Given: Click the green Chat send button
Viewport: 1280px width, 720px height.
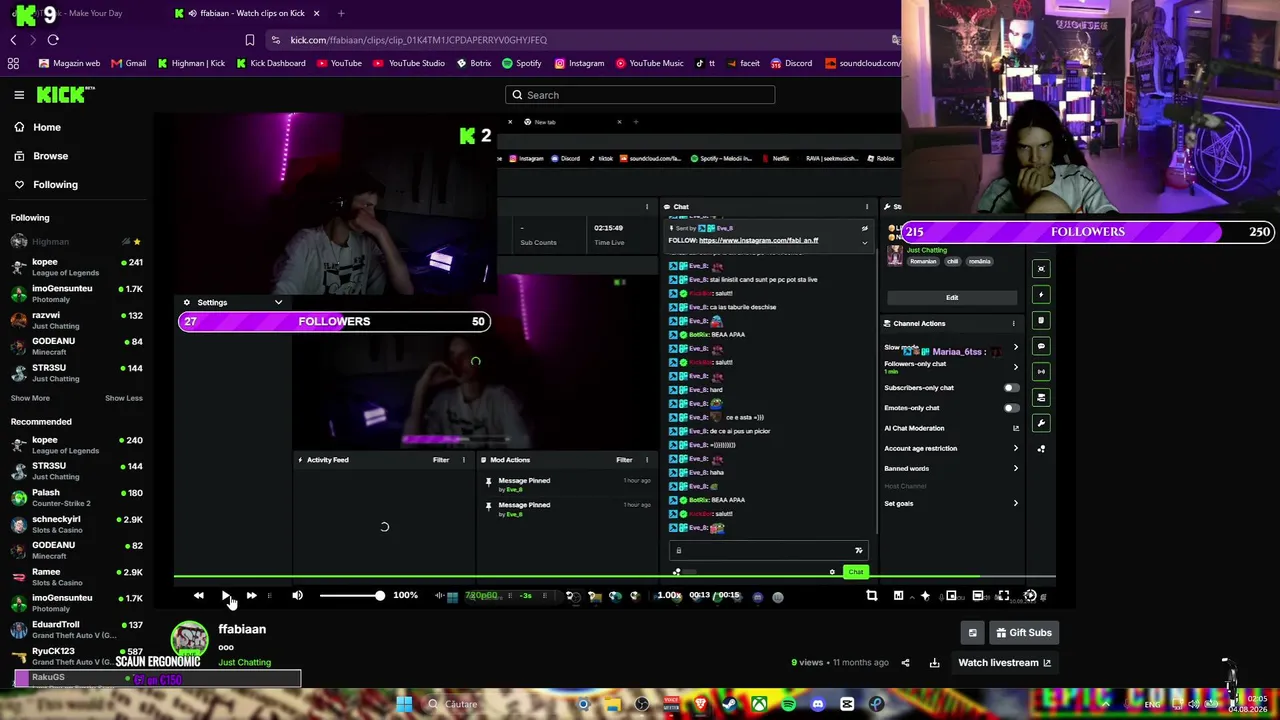Looking at the screenshot, I should [856, 572].
